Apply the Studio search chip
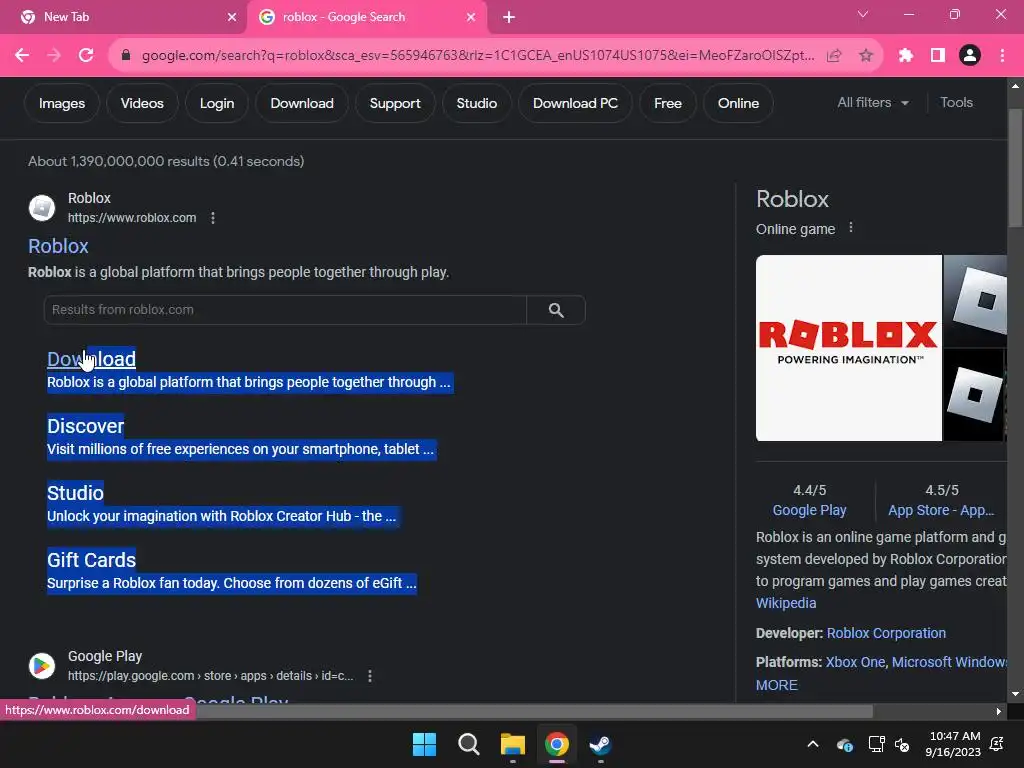This screenshot has height=768, width=1024. (x=477, y=103)
